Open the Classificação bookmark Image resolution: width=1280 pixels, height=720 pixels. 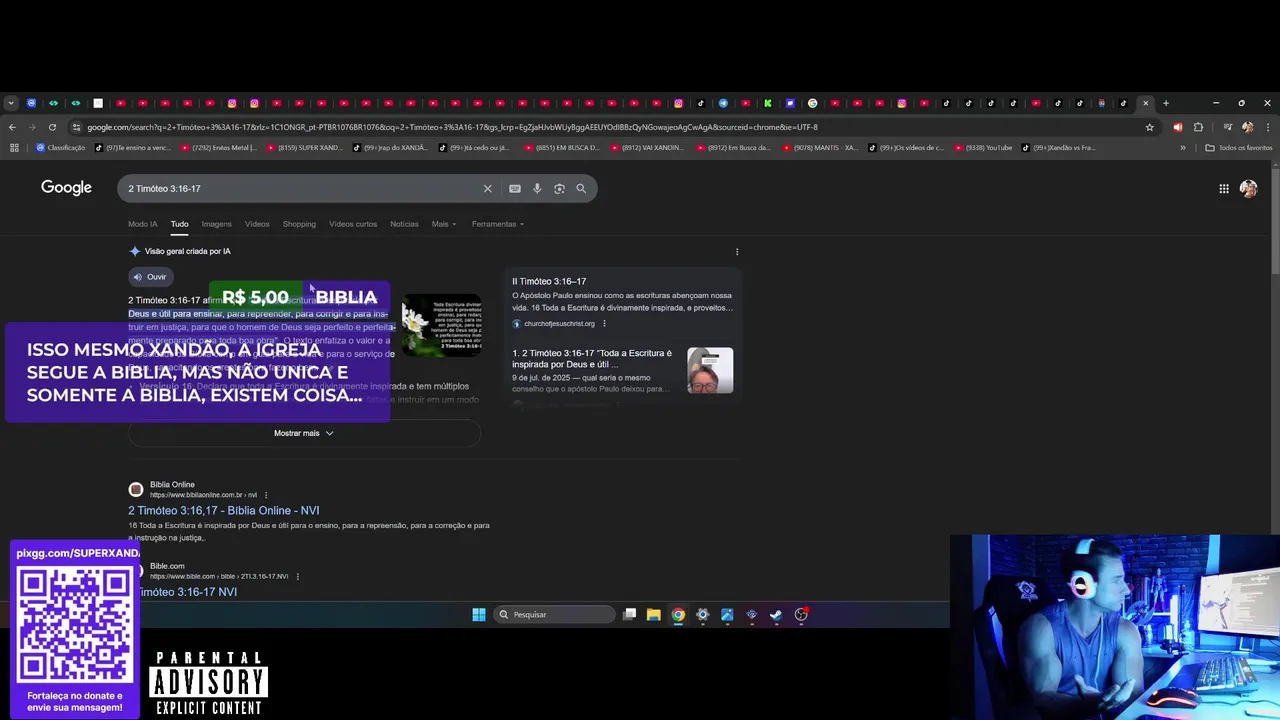pyautogui.click(x=60, y=148)
